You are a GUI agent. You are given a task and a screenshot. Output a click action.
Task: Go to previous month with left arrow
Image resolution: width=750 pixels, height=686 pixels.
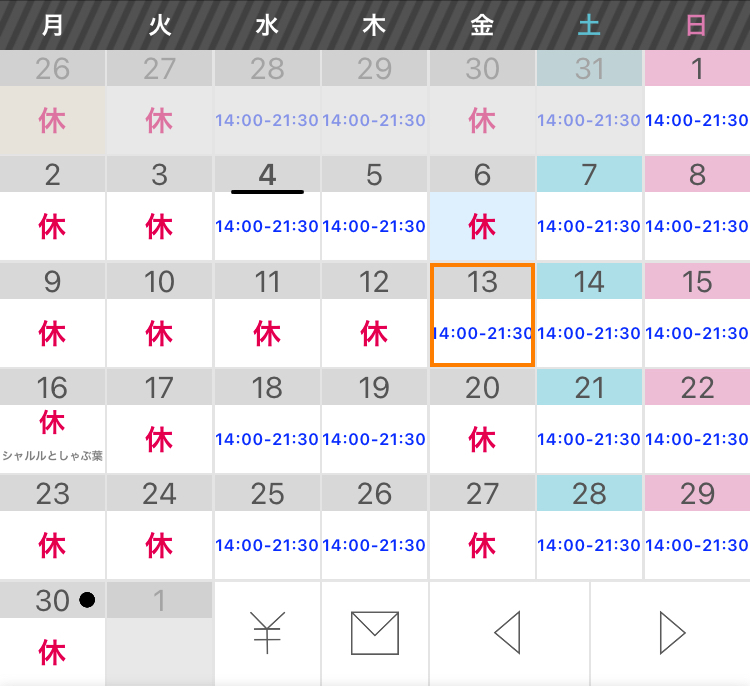[x=507, y=632]
